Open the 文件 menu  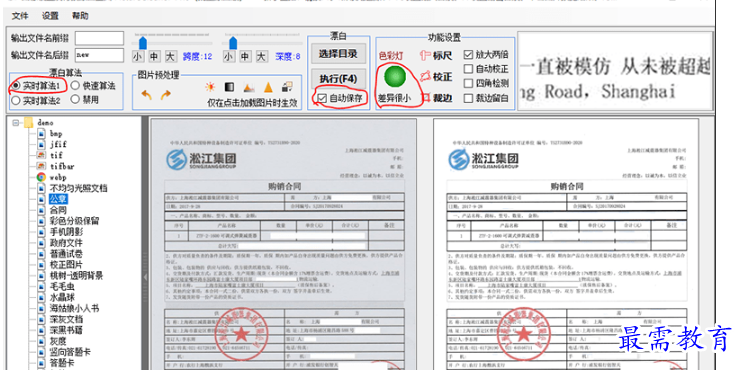pos(20,16)
